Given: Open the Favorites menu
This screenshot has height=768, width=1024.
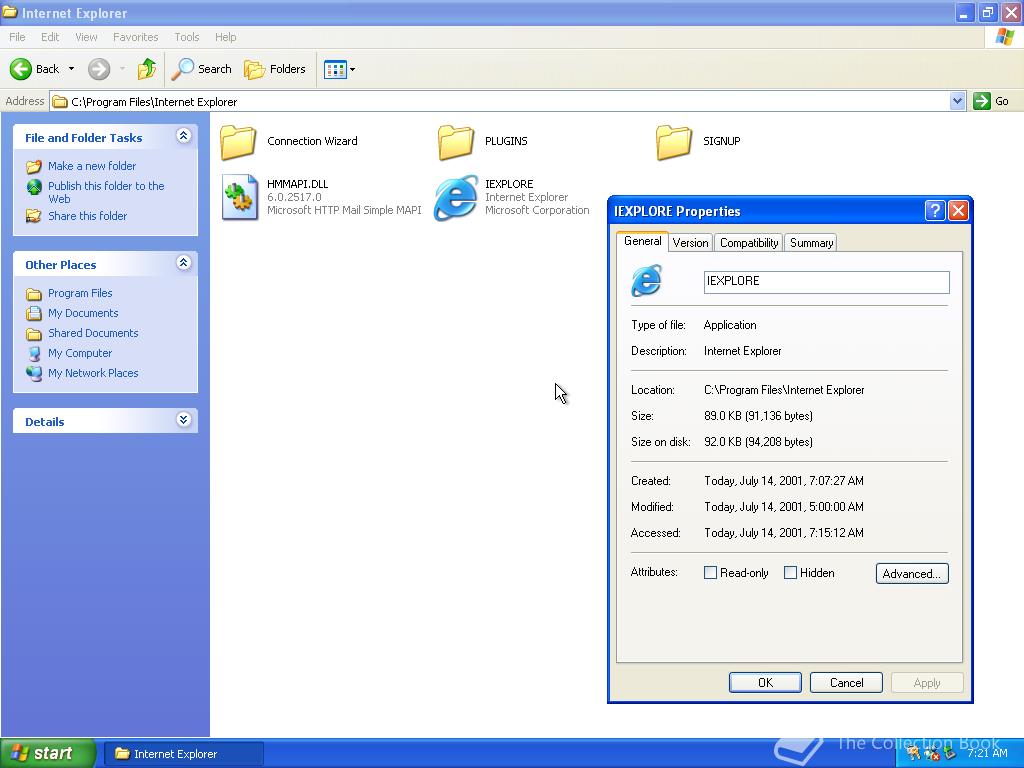Looking at the screenshot, I should pyautogui.click(x=135, y=37).
